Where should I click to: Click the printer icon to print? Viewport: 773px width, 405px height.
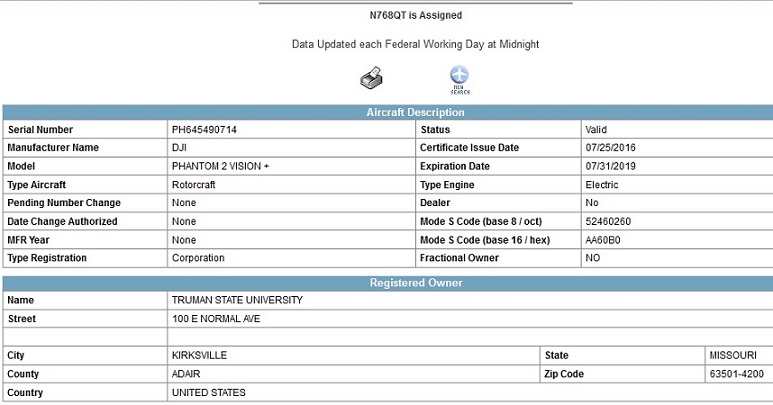point(371,78)
